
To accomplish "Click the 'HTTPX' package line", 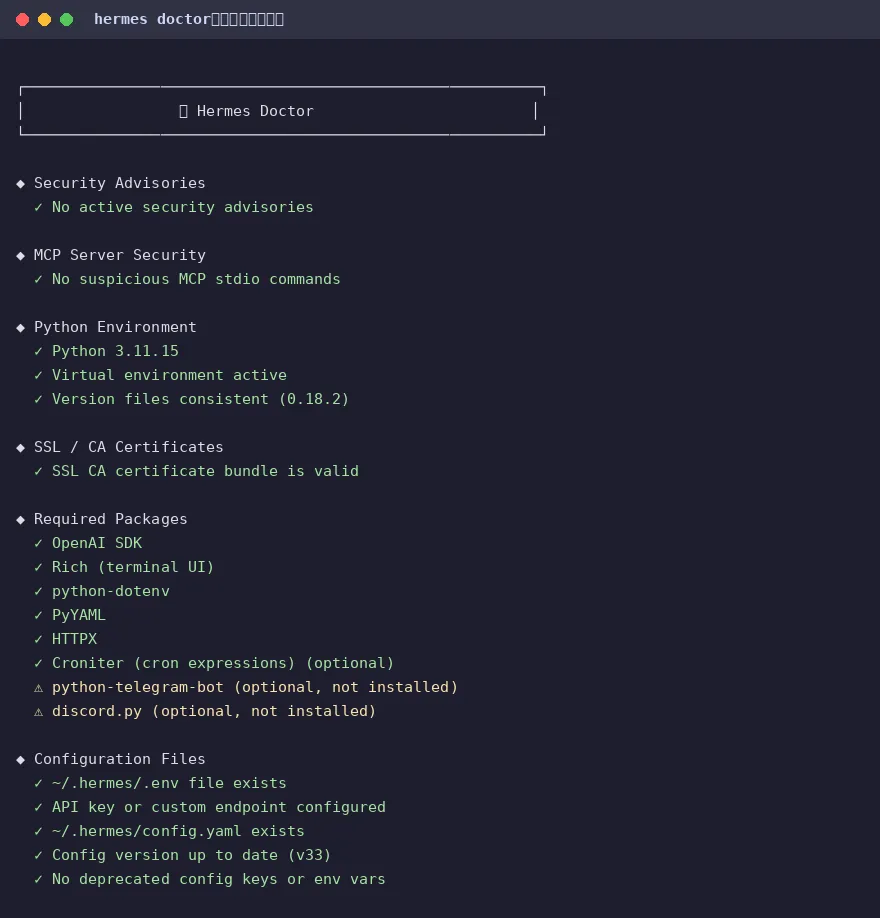I will [x=74, y=639].
